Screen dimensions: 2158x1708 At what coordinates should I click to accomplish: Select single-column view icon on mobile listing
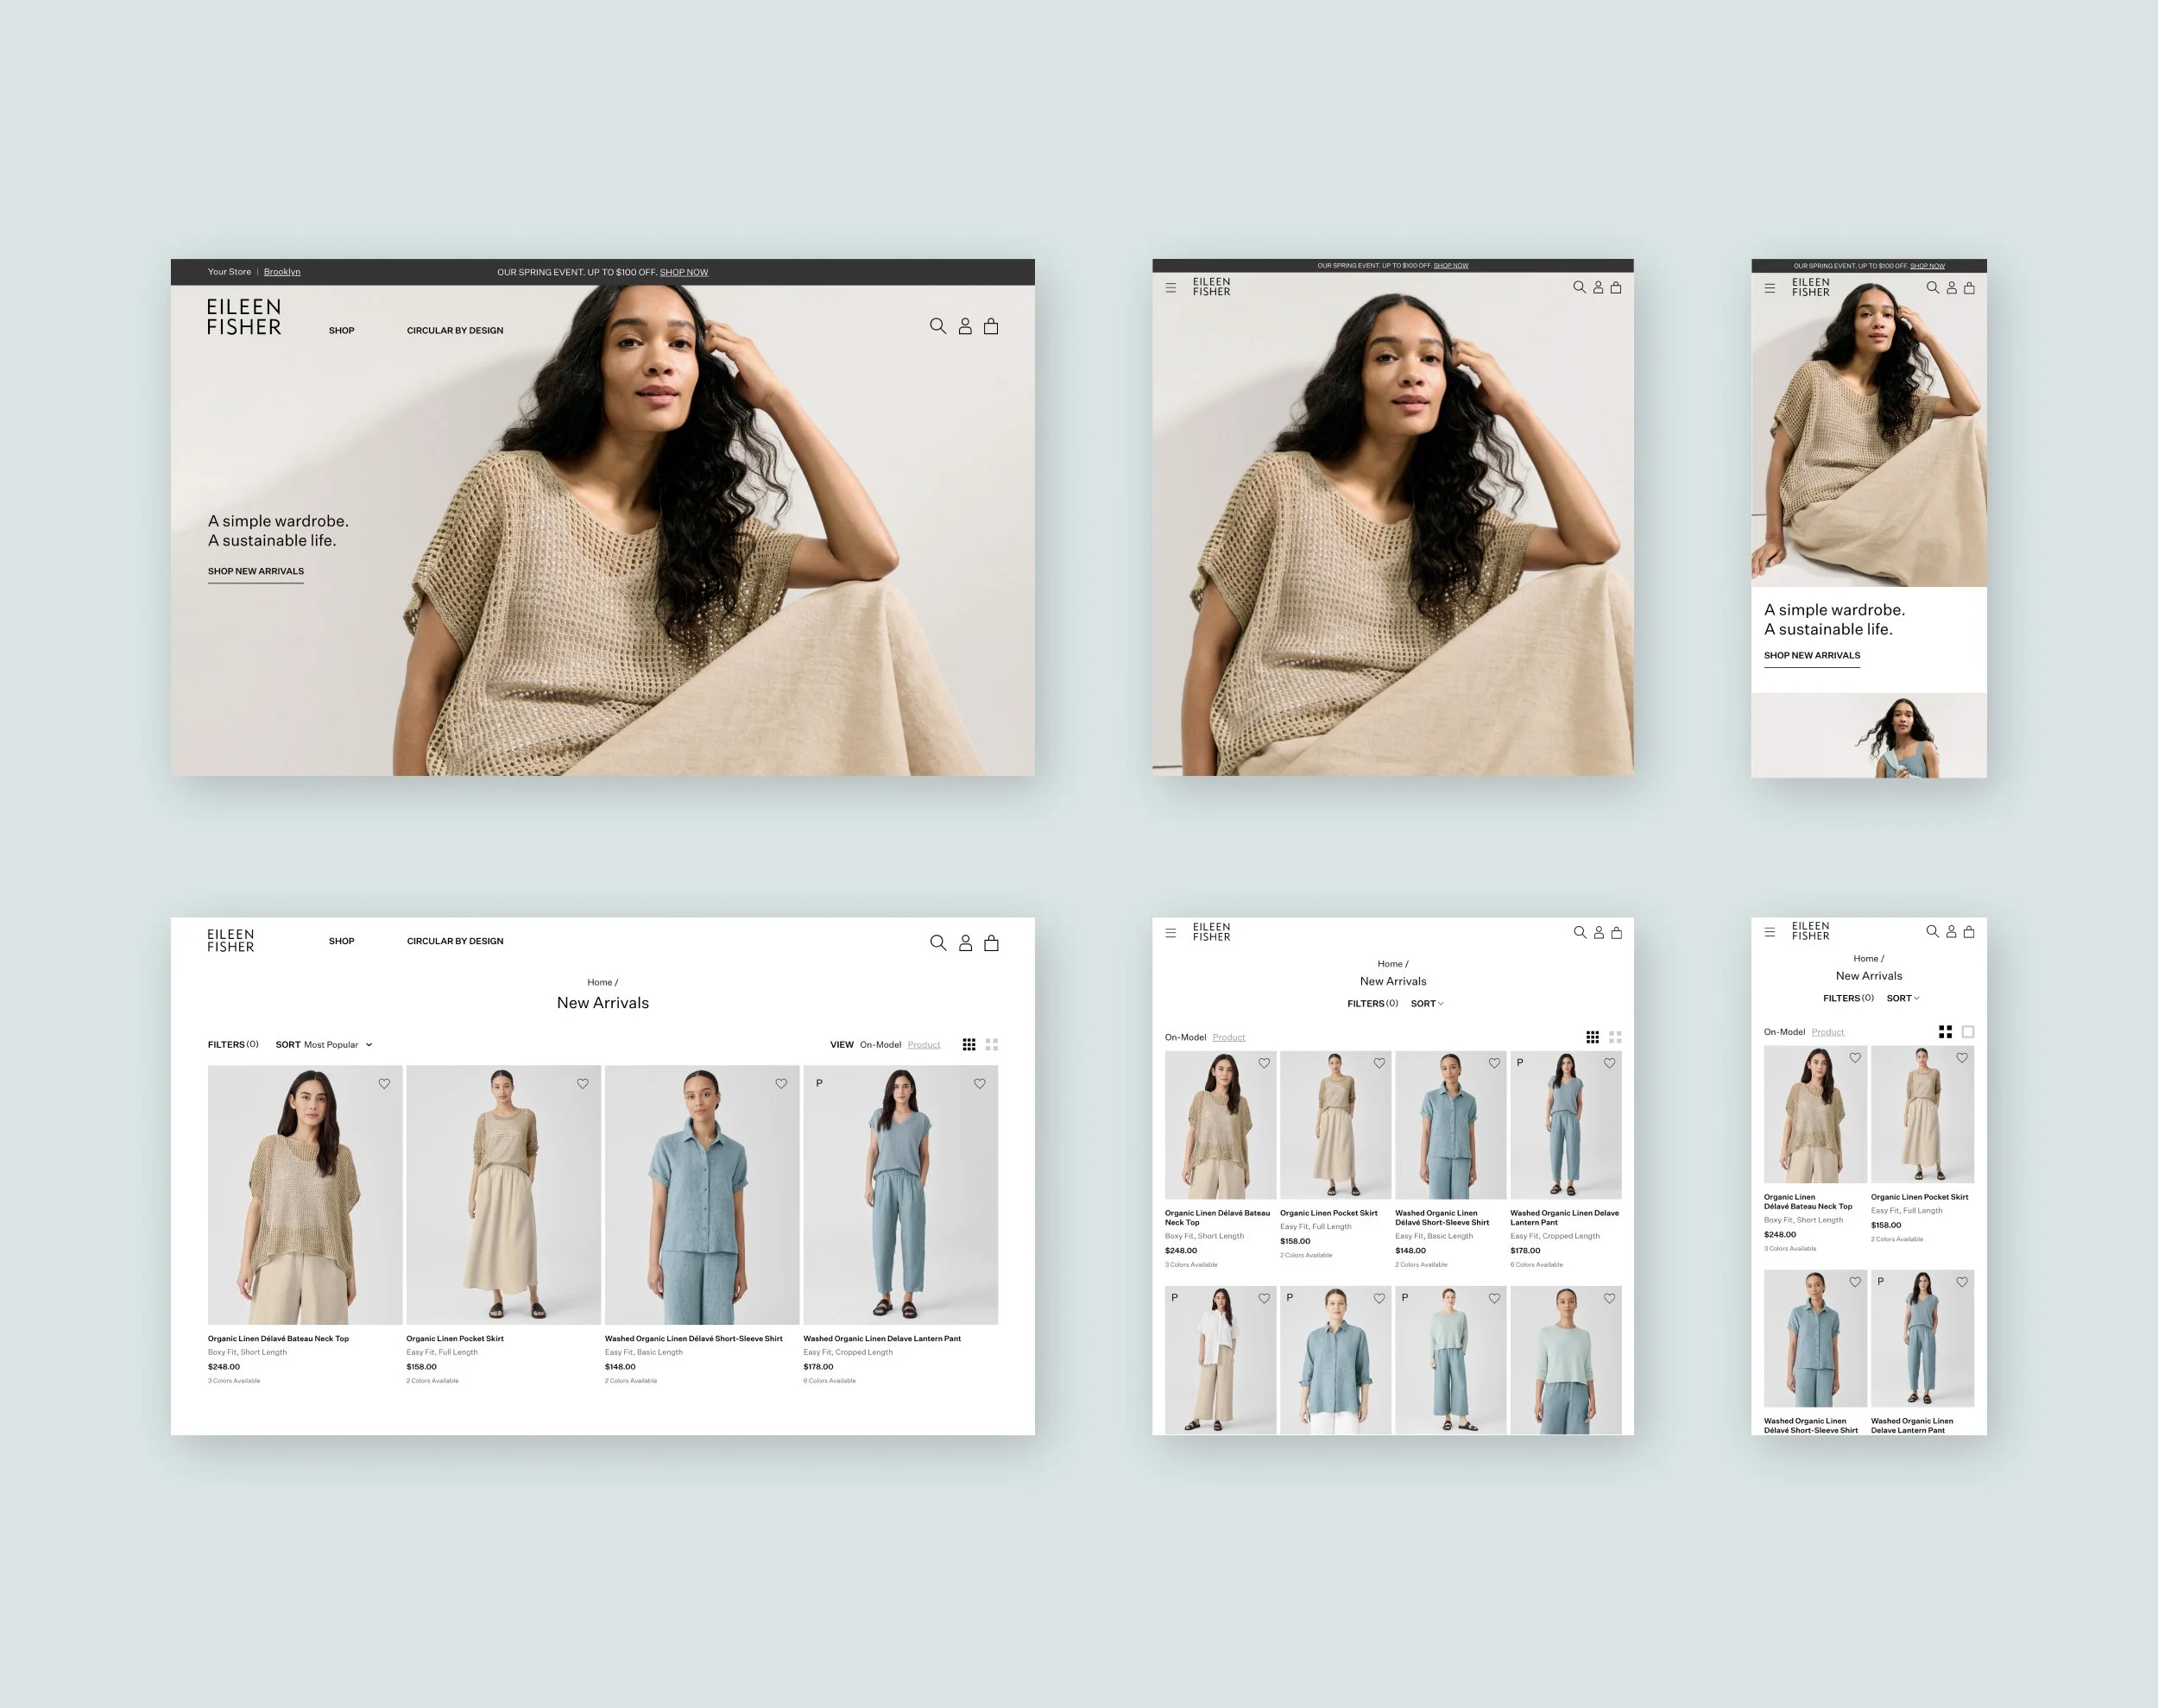click(x=1968, y=1031)
